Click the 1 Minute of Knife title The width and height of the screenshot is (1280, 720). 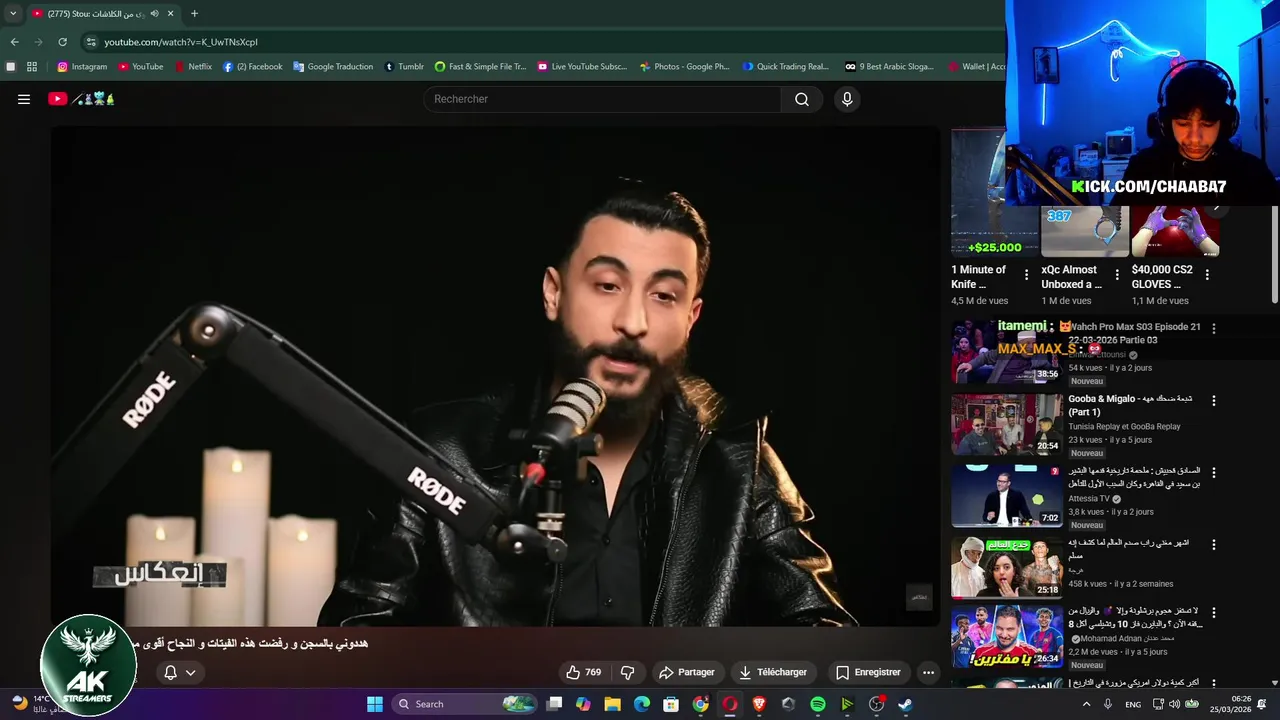tap(979, 277)
